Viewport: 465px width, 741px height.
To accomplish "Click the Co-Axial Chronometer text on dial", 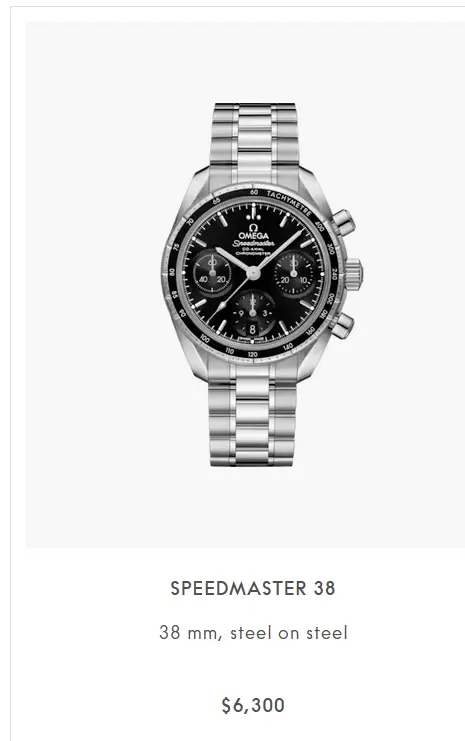I will tap(253, 251).
